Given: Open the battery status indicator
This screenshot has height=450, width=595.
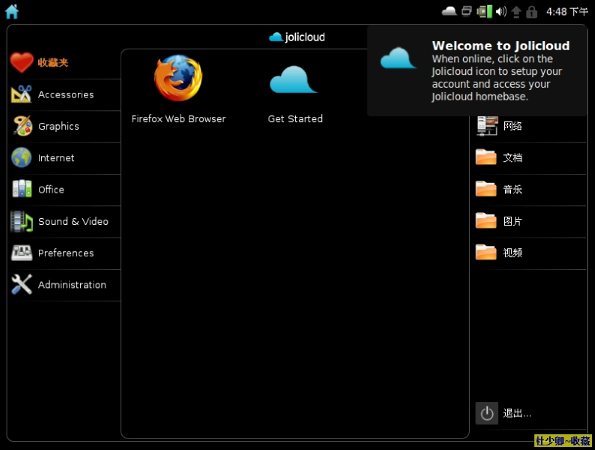Looking at the screenshot, I should 485,11.
